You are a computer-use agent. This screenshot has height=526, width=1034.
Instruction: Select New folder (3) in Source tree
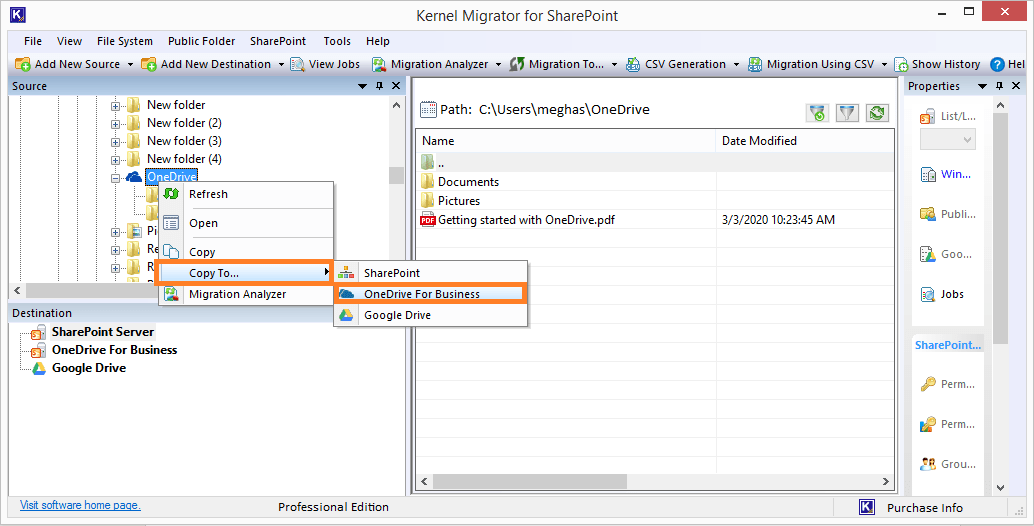coord(184,140)
